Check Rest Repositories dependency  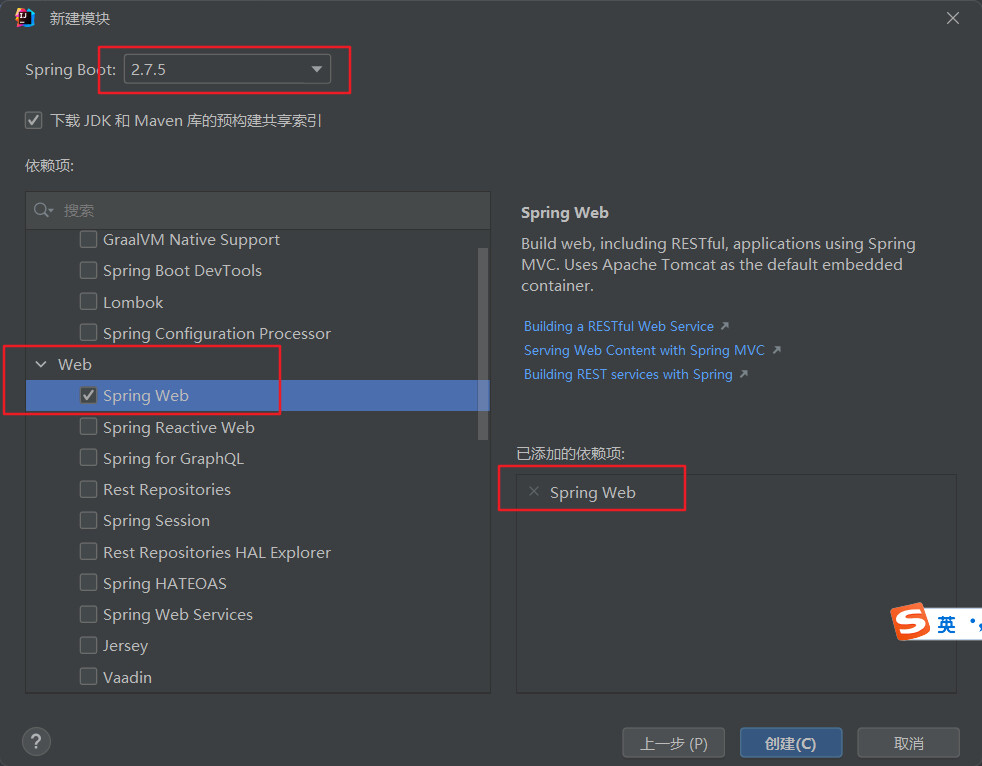pyautogui.click(x=88, y=489)
